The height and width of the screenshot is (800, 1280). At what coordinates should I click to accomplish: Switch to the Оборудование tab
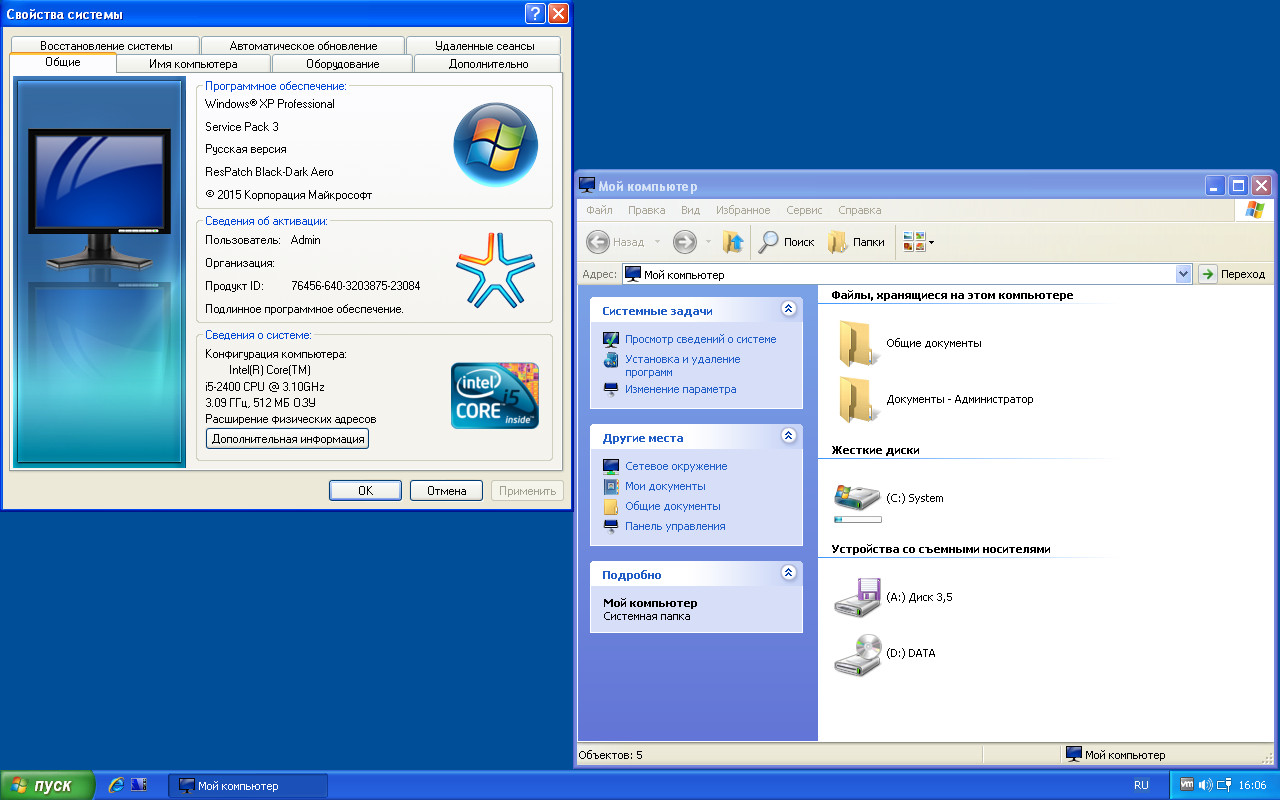[341, 62]
